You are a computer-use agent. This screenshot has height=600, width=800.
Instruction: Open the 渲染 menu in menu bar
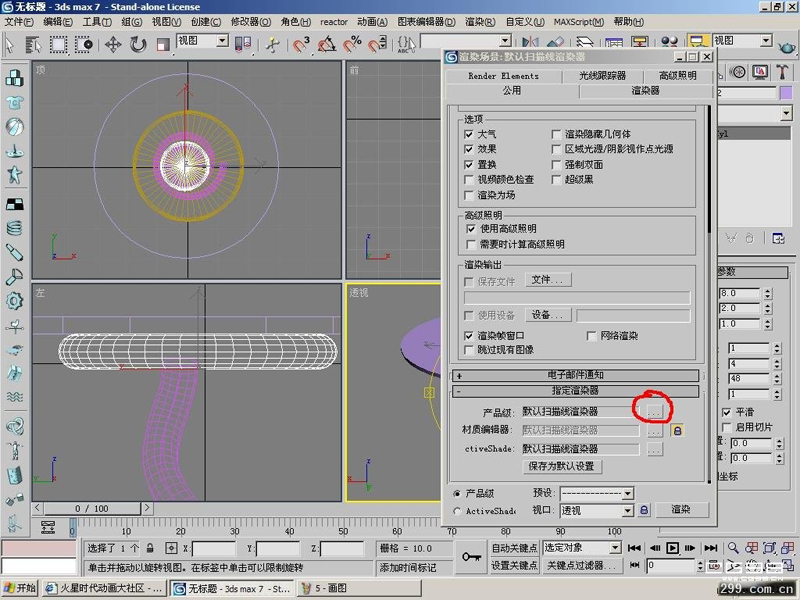[480, 22]
